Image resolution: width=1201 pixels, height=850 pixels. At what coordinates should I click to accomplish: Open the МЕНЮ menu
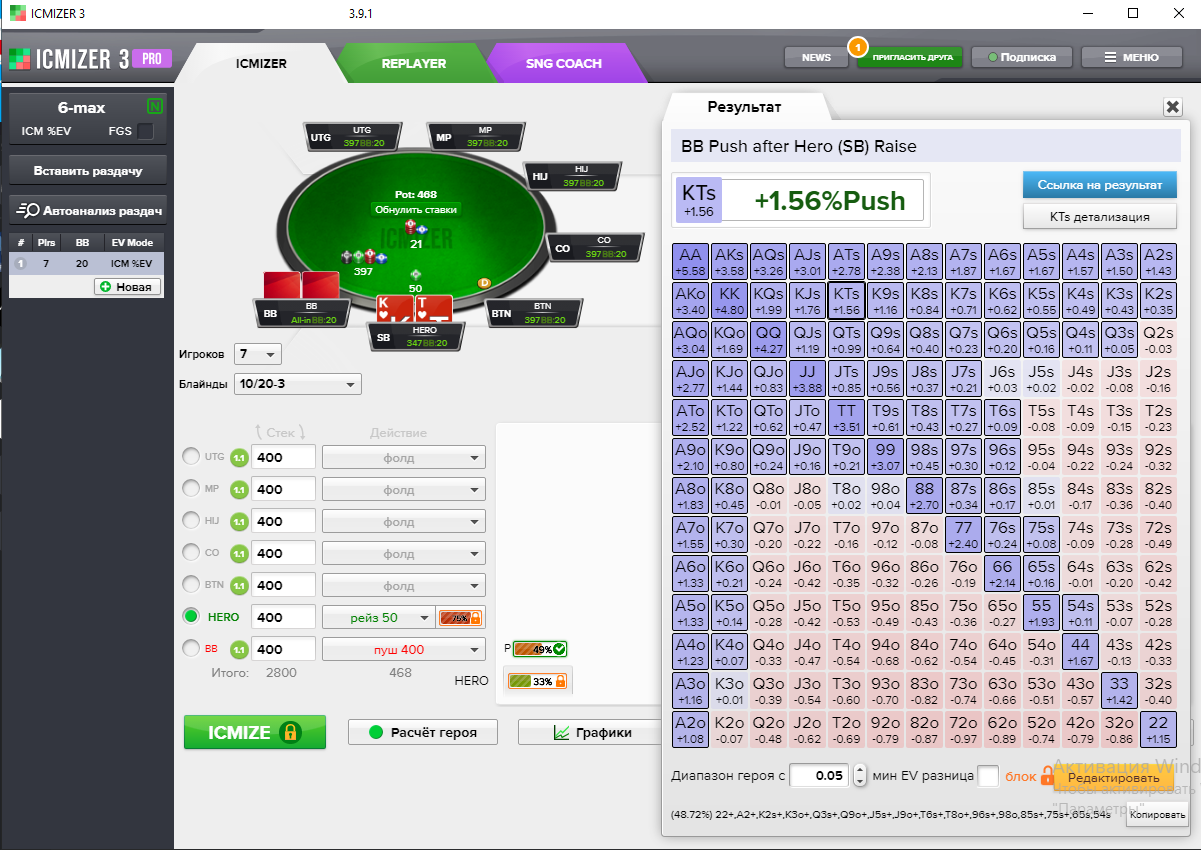click(x=1132, y=57)
